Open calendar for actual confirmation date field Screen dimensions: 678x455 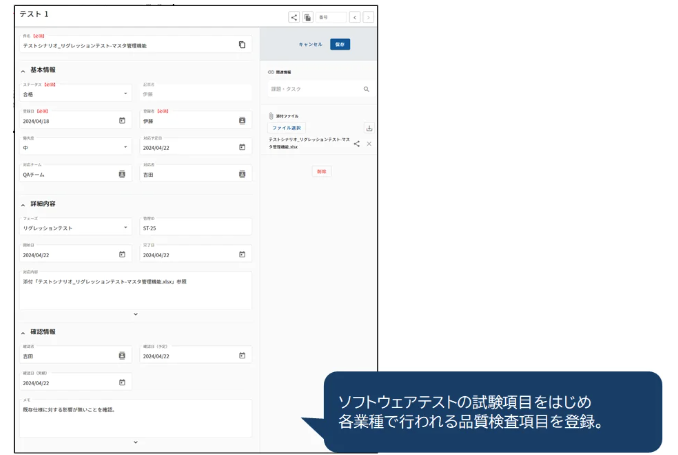(x=122, y=382)
